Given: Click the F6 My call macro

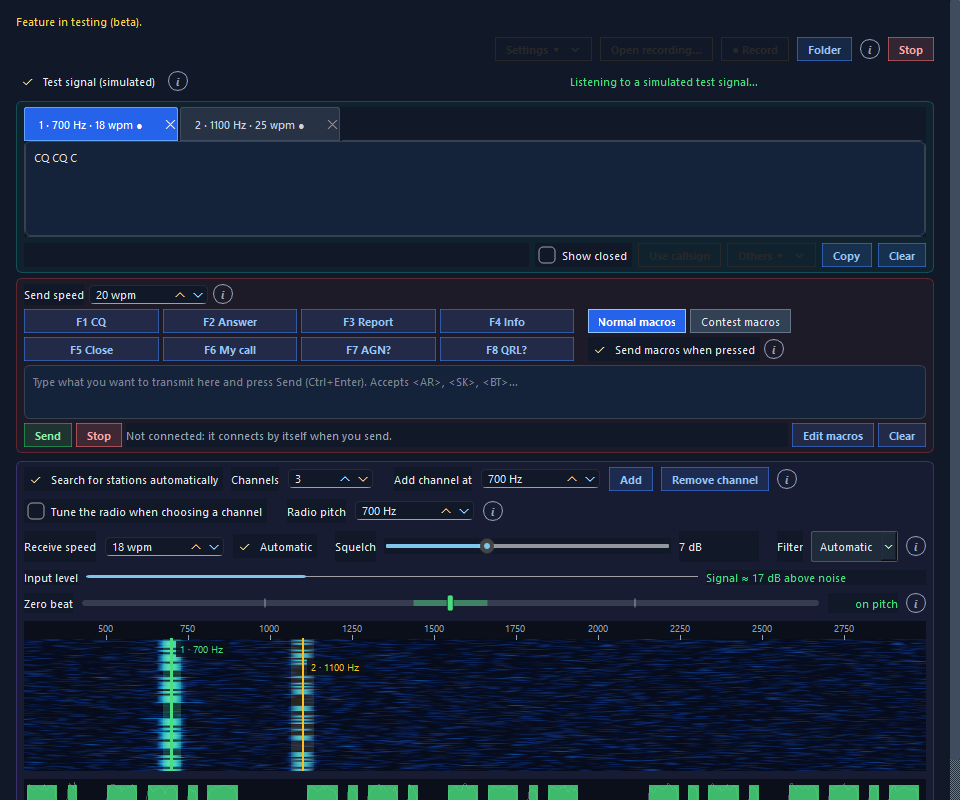Looking at the screenshot, I should click(x=230, y=350).
